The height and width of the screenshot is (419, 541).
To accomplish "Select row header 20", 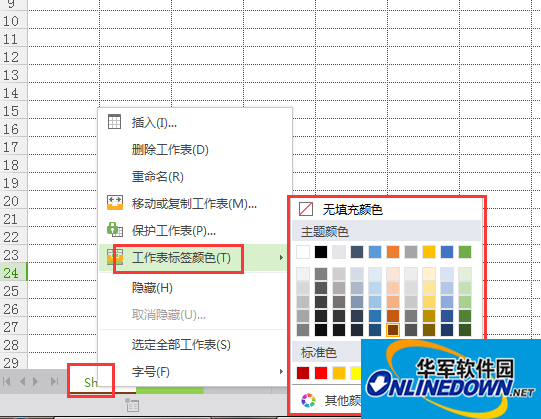I will tap(13, 201).
